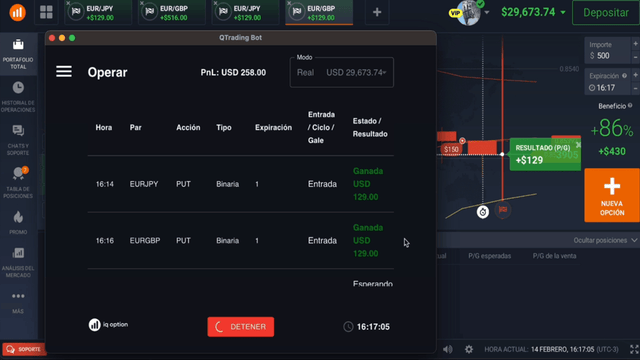Open the P/G esperadas column tab
Image resolution: width=640 pixels, height=360 pixels.
489,256
